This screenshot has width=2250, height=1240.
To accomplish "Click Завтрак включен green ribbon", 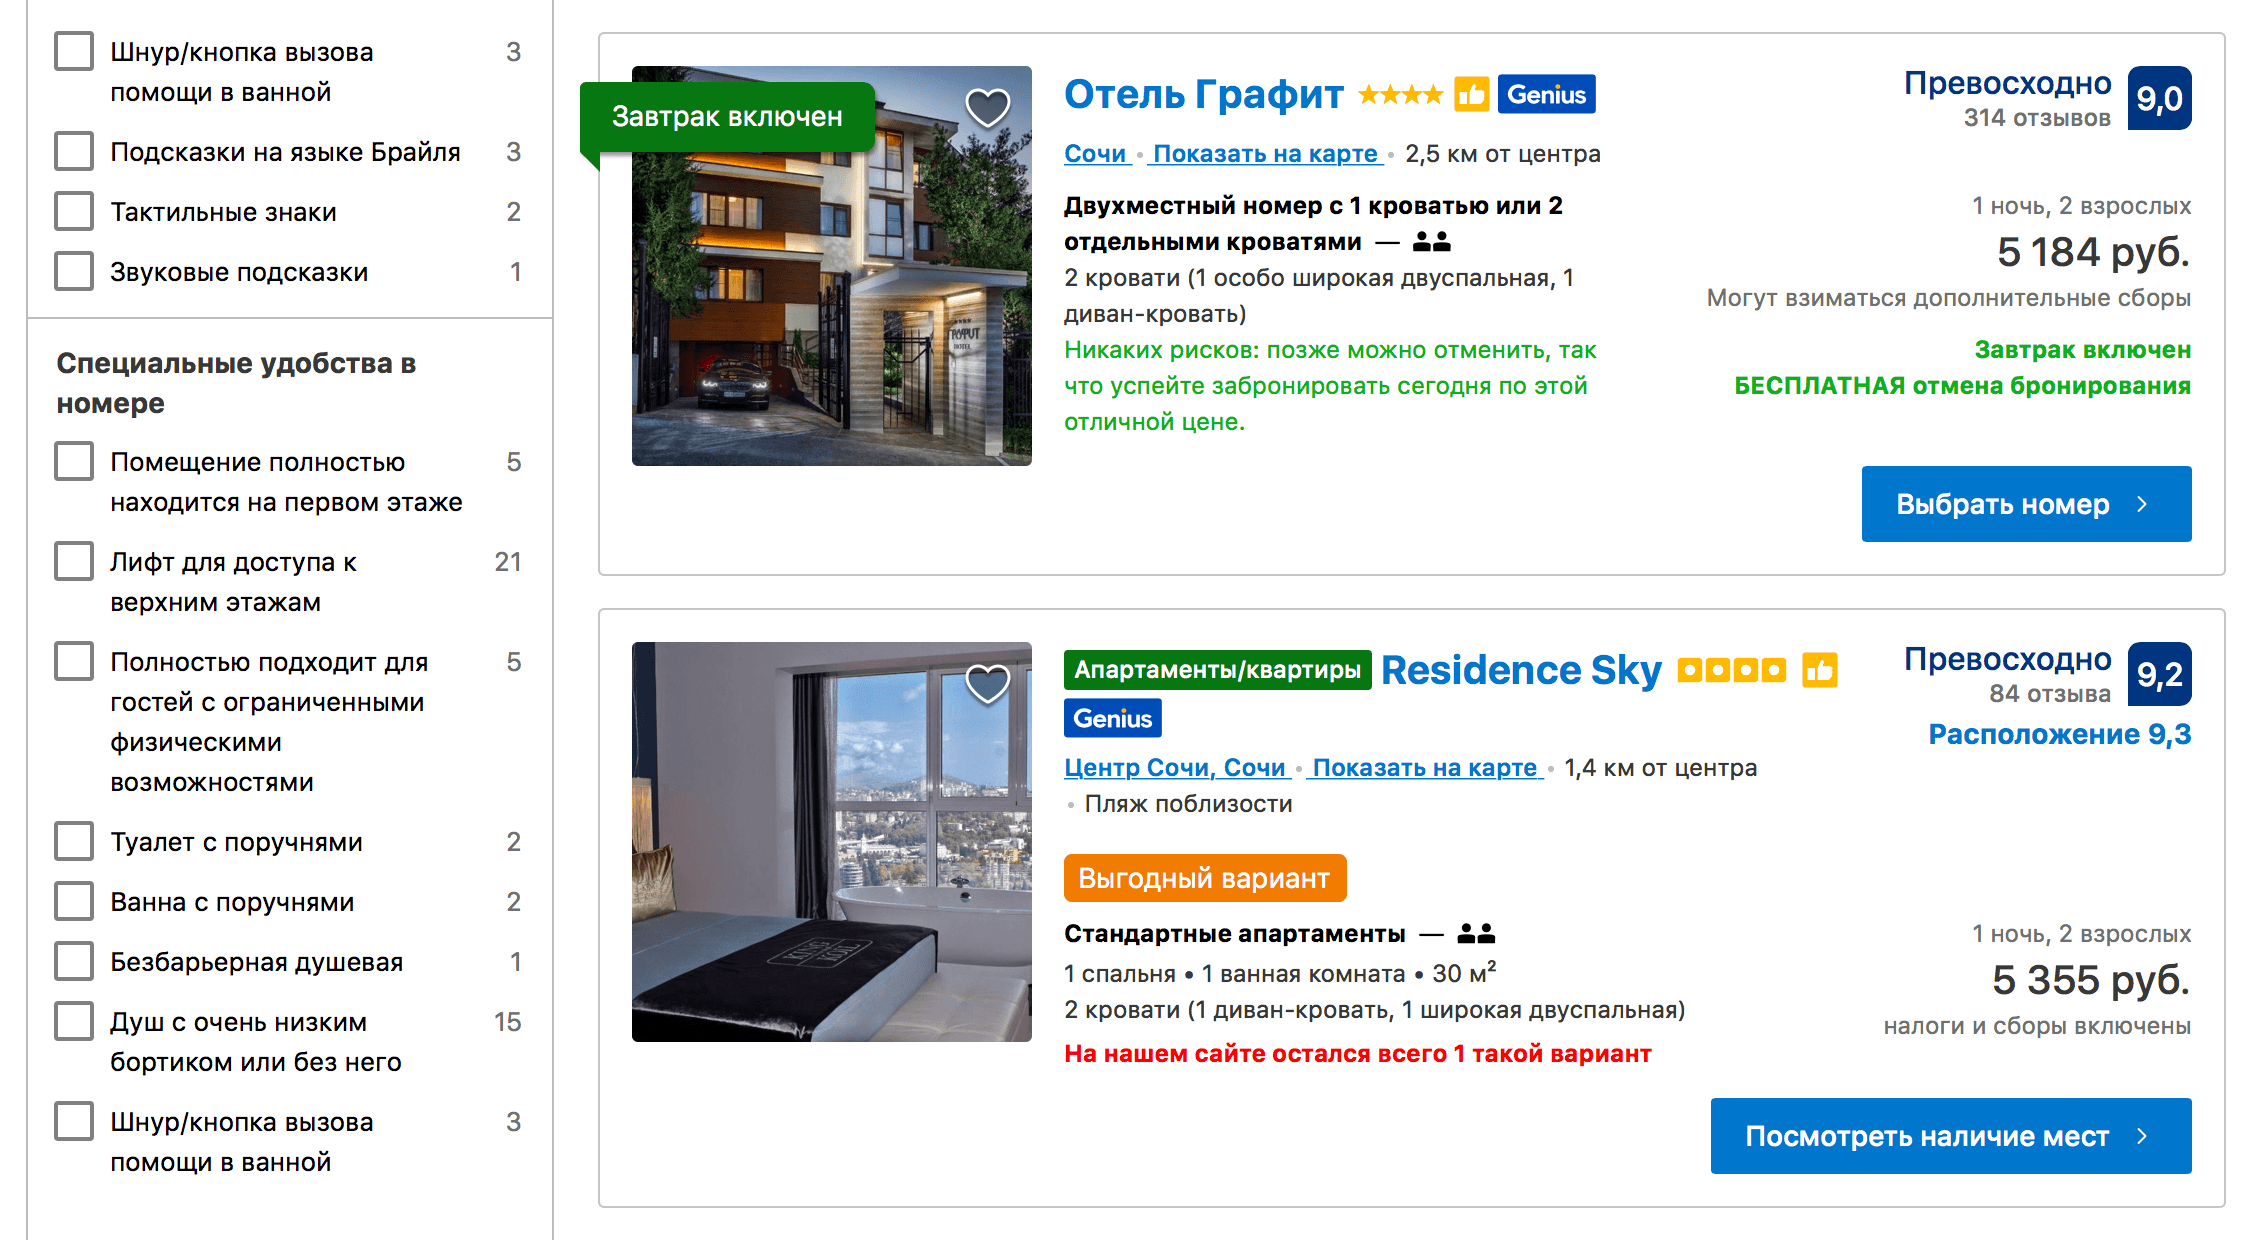I will (x=727, y=117).
